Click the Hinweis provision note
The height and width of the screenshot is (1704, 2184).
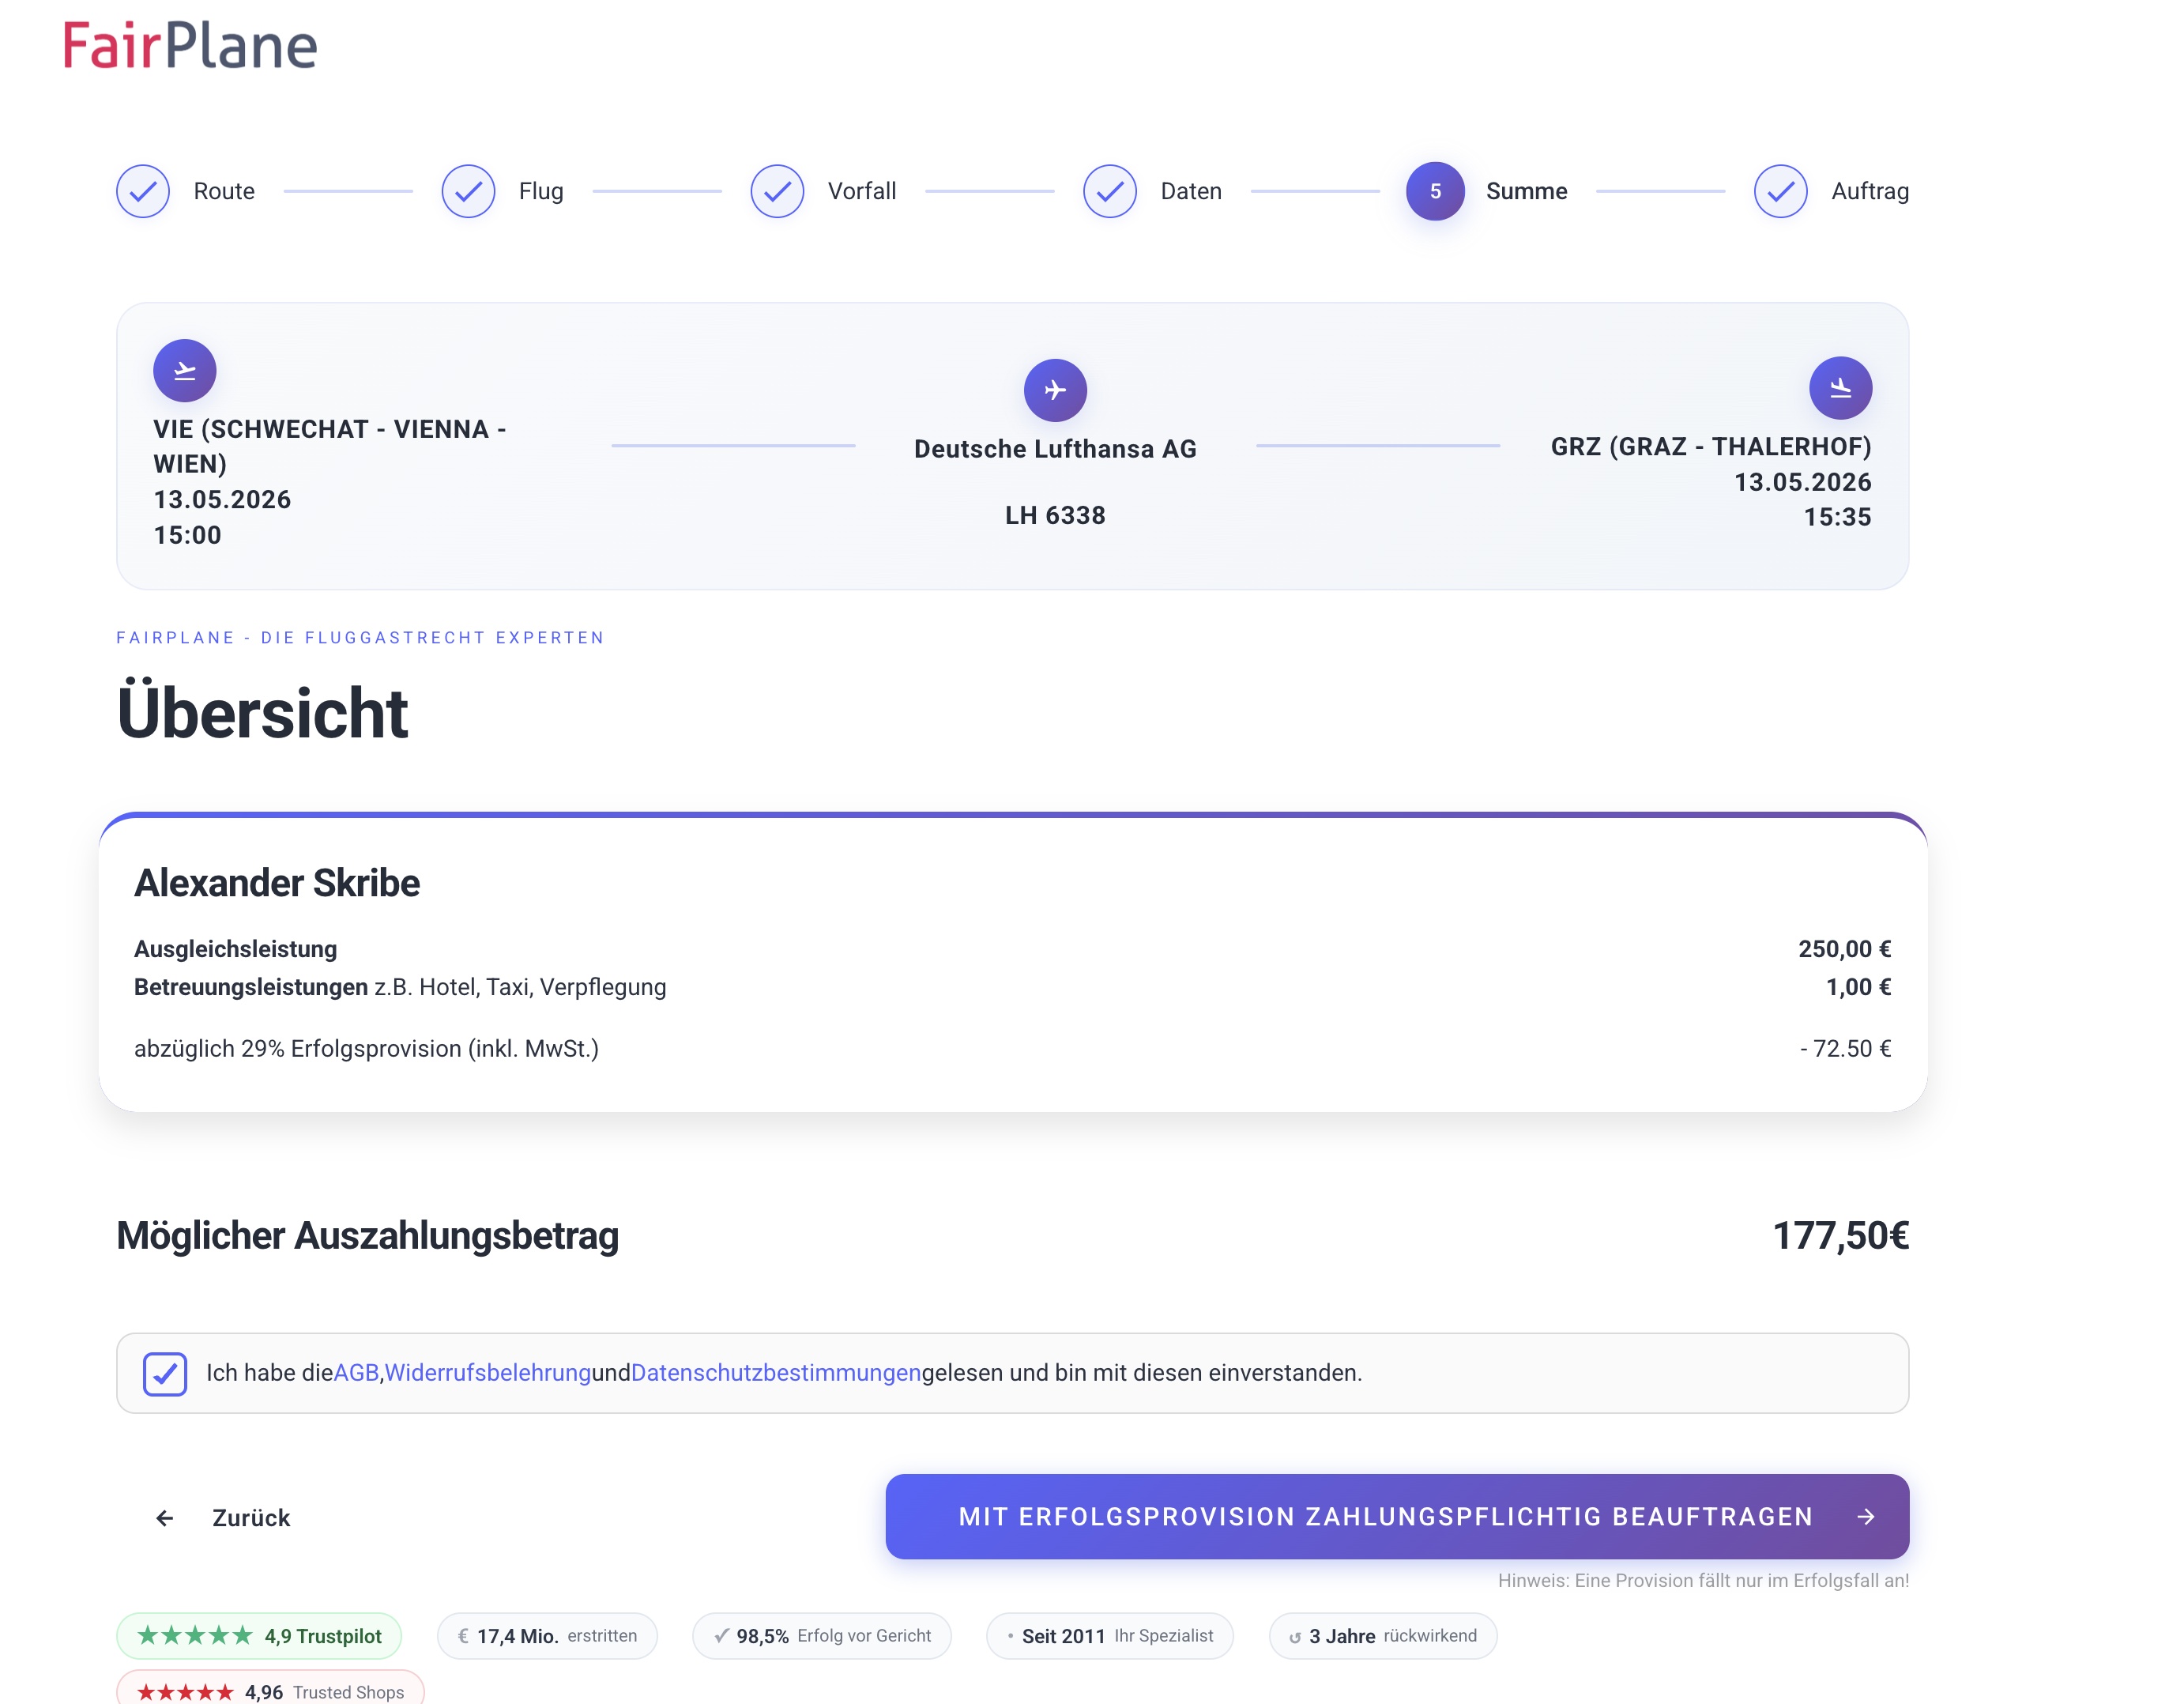point(1703,1580)
